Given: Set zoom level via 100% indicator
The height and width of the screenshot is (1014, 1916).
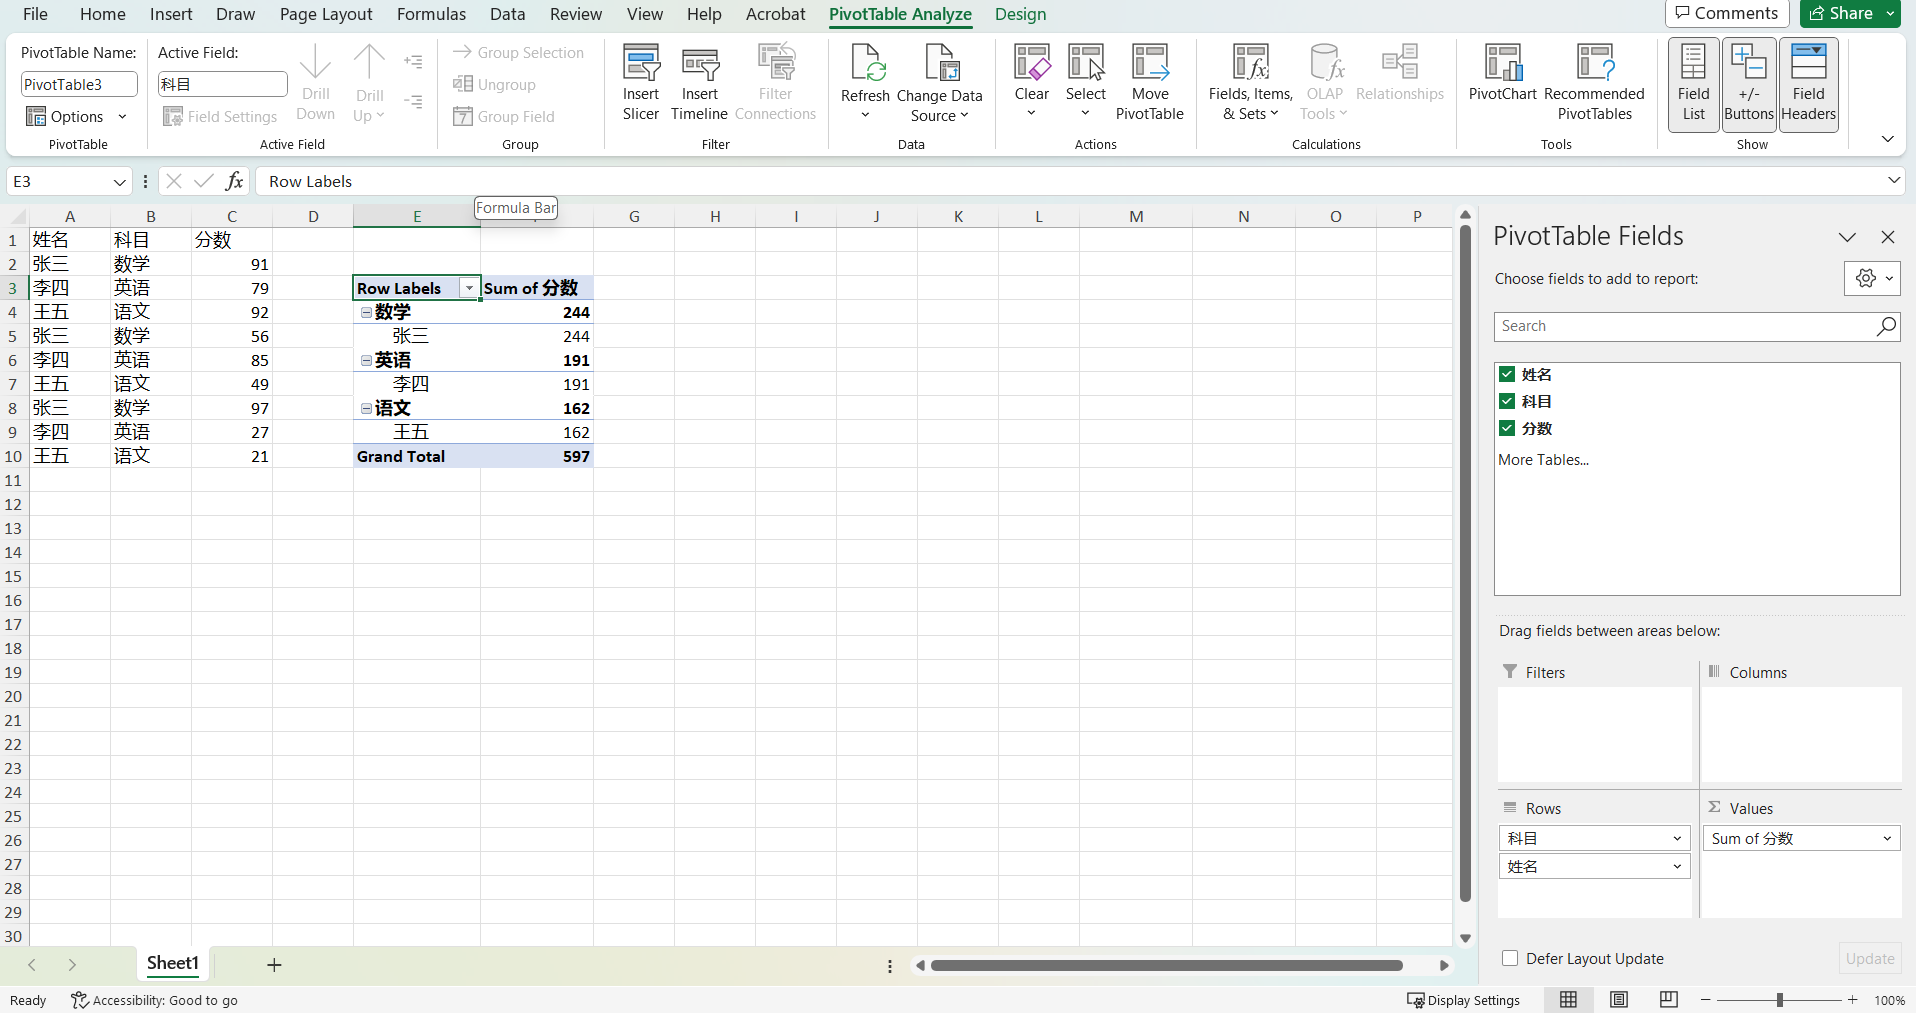Looking at the screenshot, I should click(x=1889, y=1000).
